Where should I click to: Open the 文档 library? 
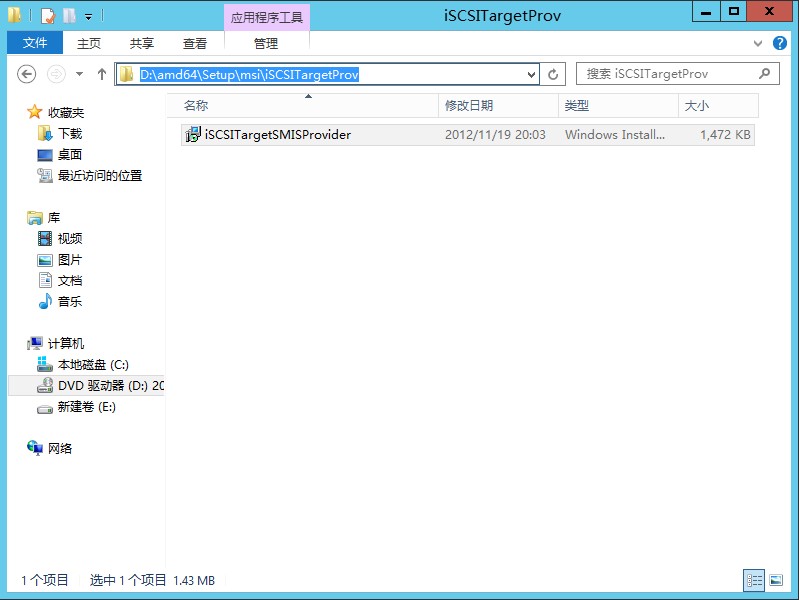click(70, 280)
